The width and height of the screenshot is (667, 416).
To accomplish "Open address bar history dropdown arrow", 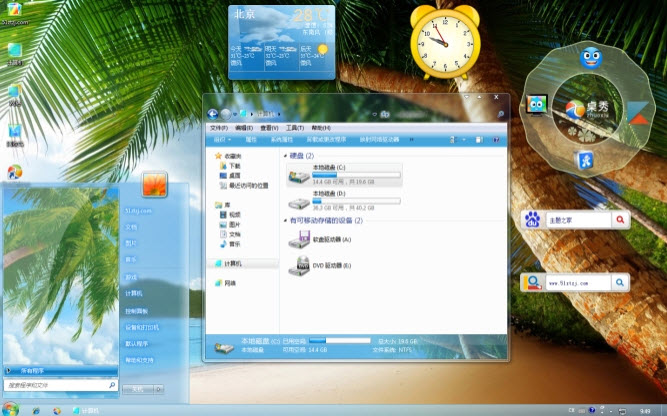I will (x=375, y=114).
